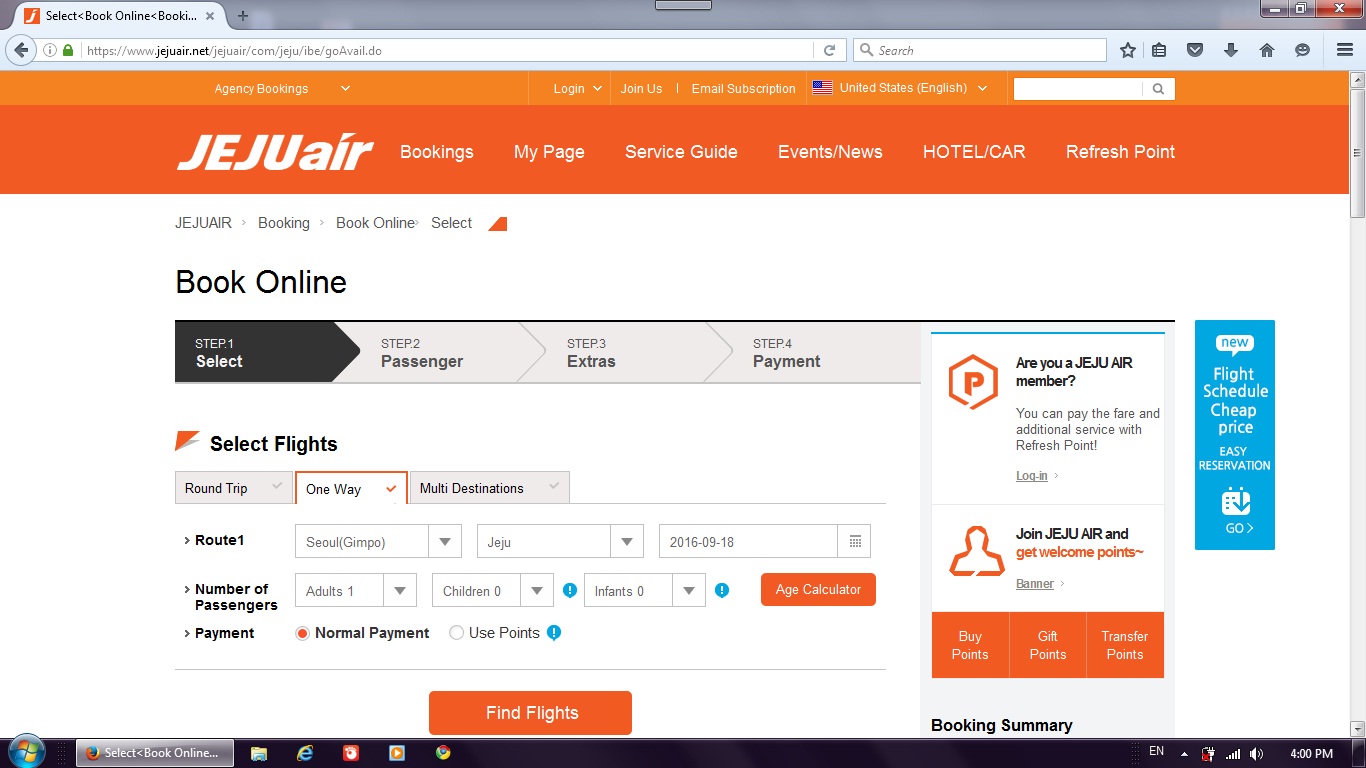The height and width of the screenshot is (768, 1366).
Task: Click the info icon next to Children
Action: tap(570, 590)
